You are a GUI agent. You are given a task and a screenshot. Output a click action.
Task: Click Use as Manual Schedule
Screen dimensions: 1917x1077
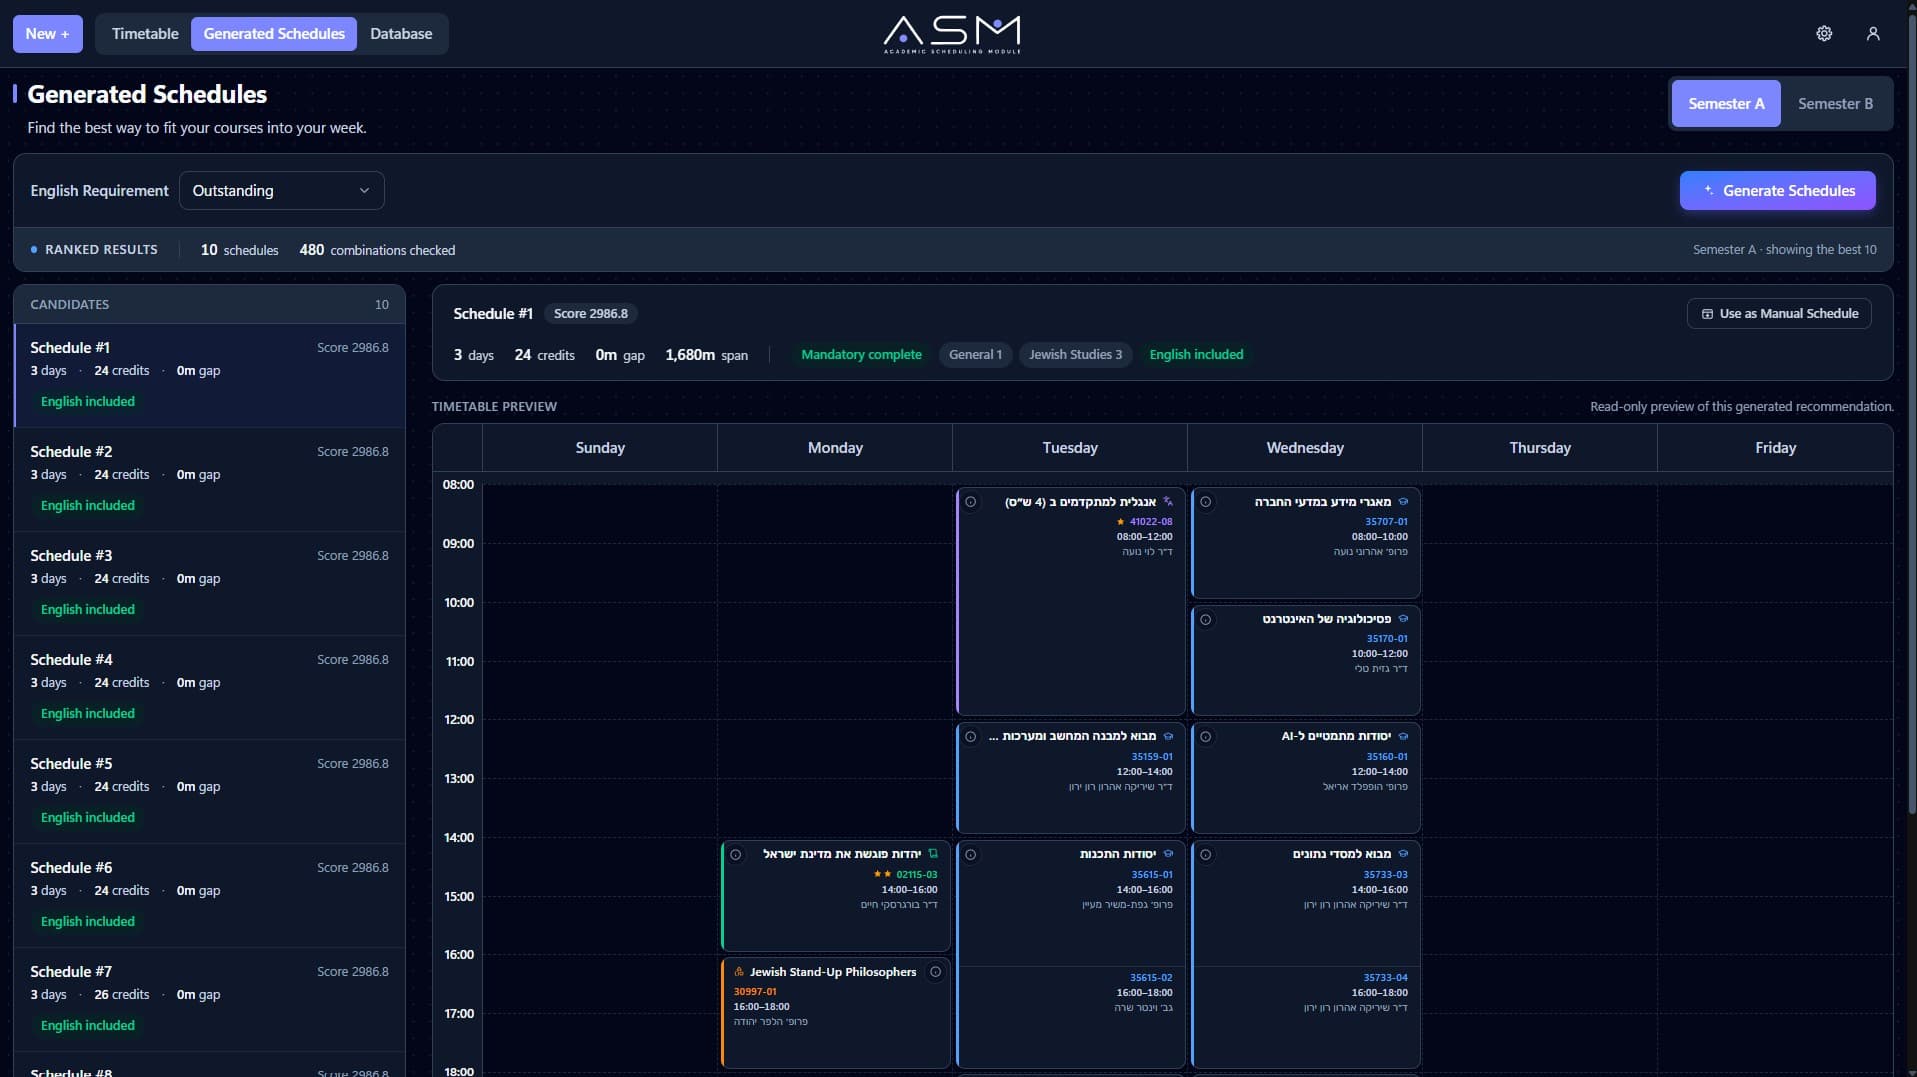tap(1779, 314)
